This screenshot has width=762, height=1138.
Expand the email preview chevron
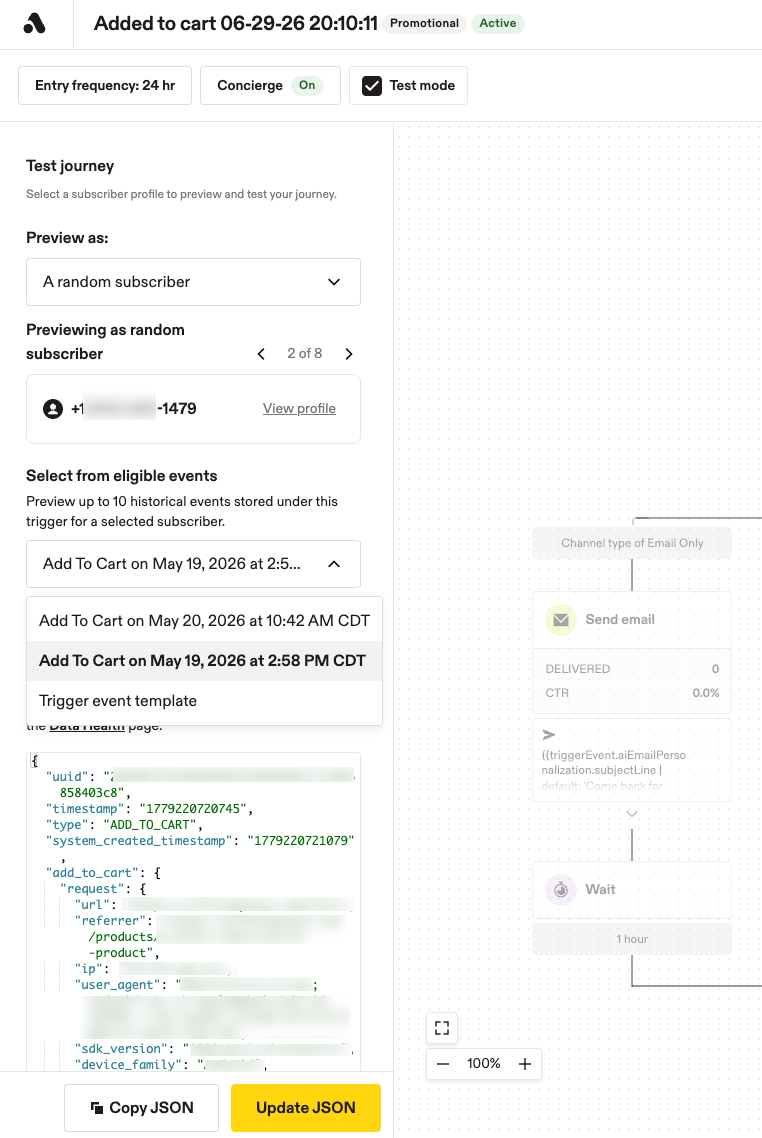point(632,814)
